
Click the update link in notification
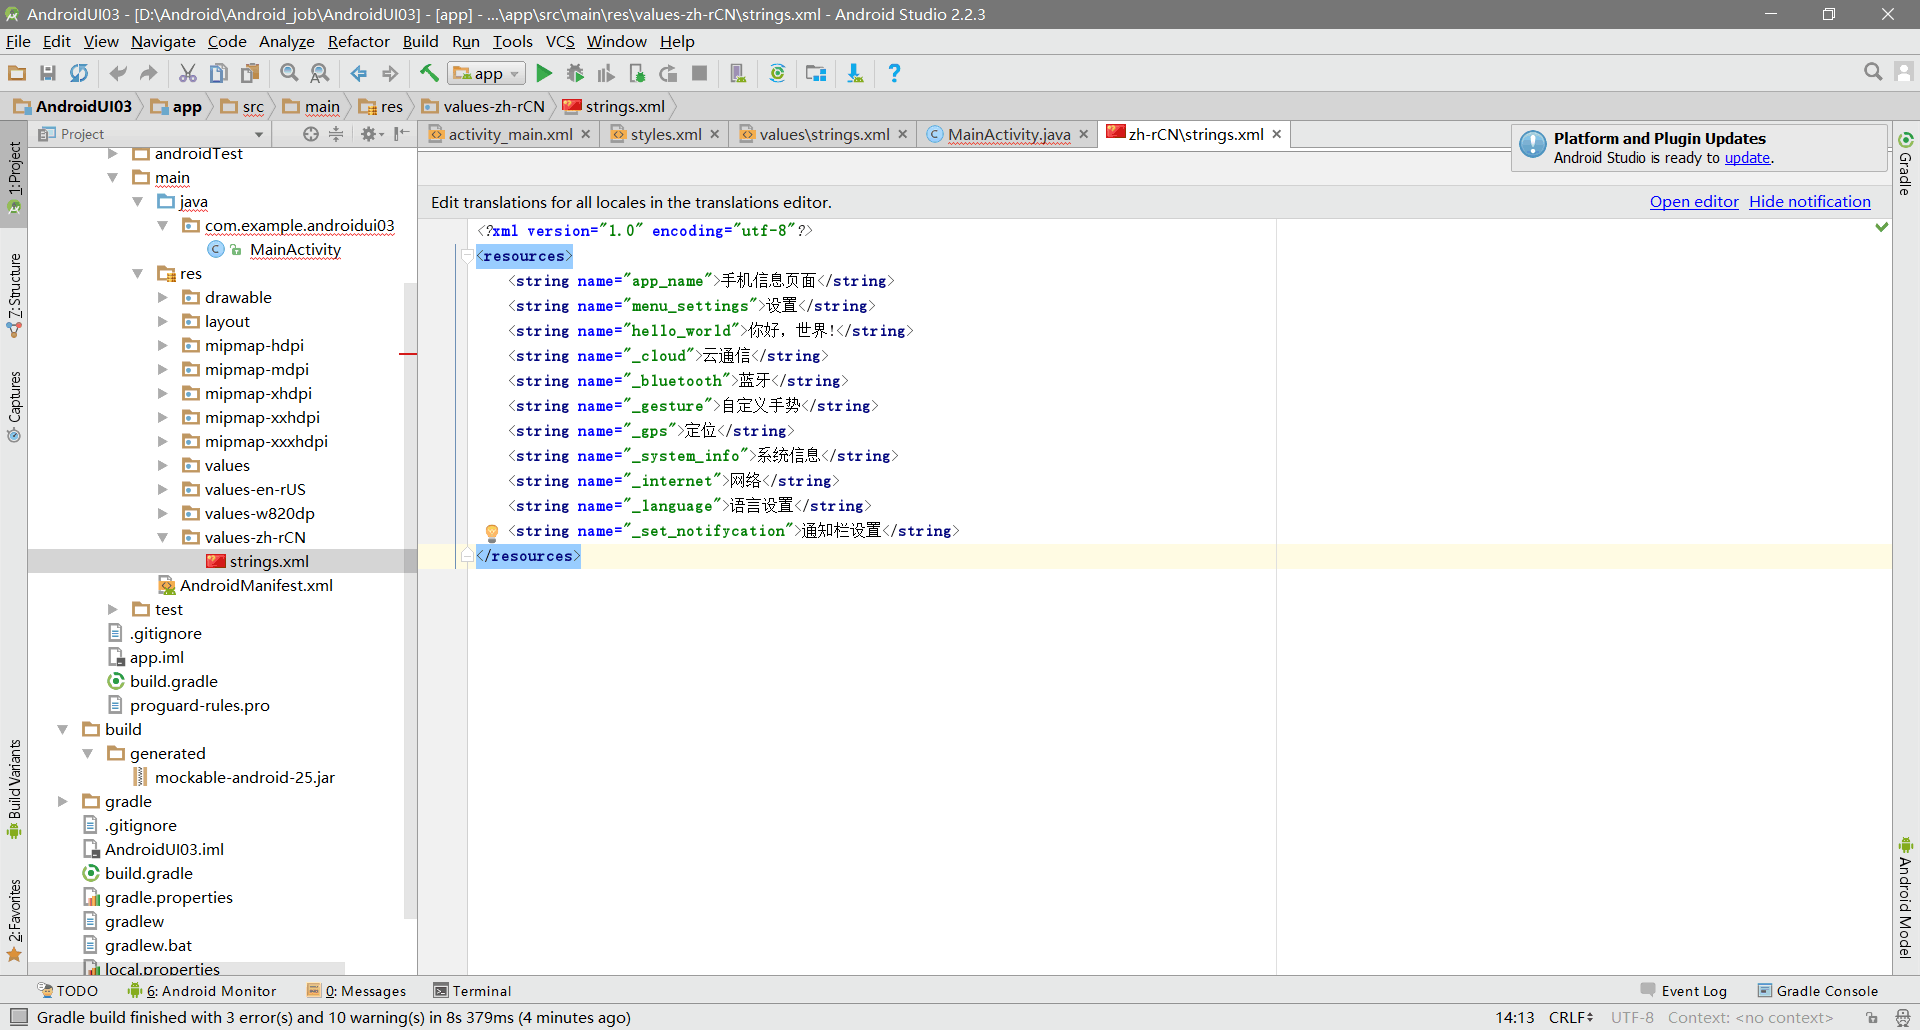(x=1747, y=158)
